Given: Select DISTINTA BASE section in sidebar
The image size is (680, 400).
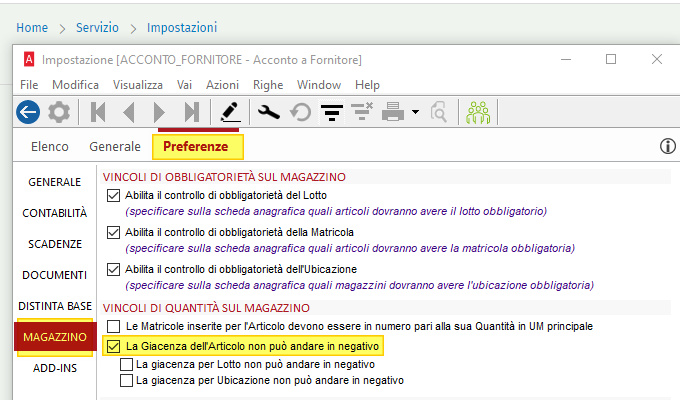Looking at the screenshot, I should tap(55, 306).
